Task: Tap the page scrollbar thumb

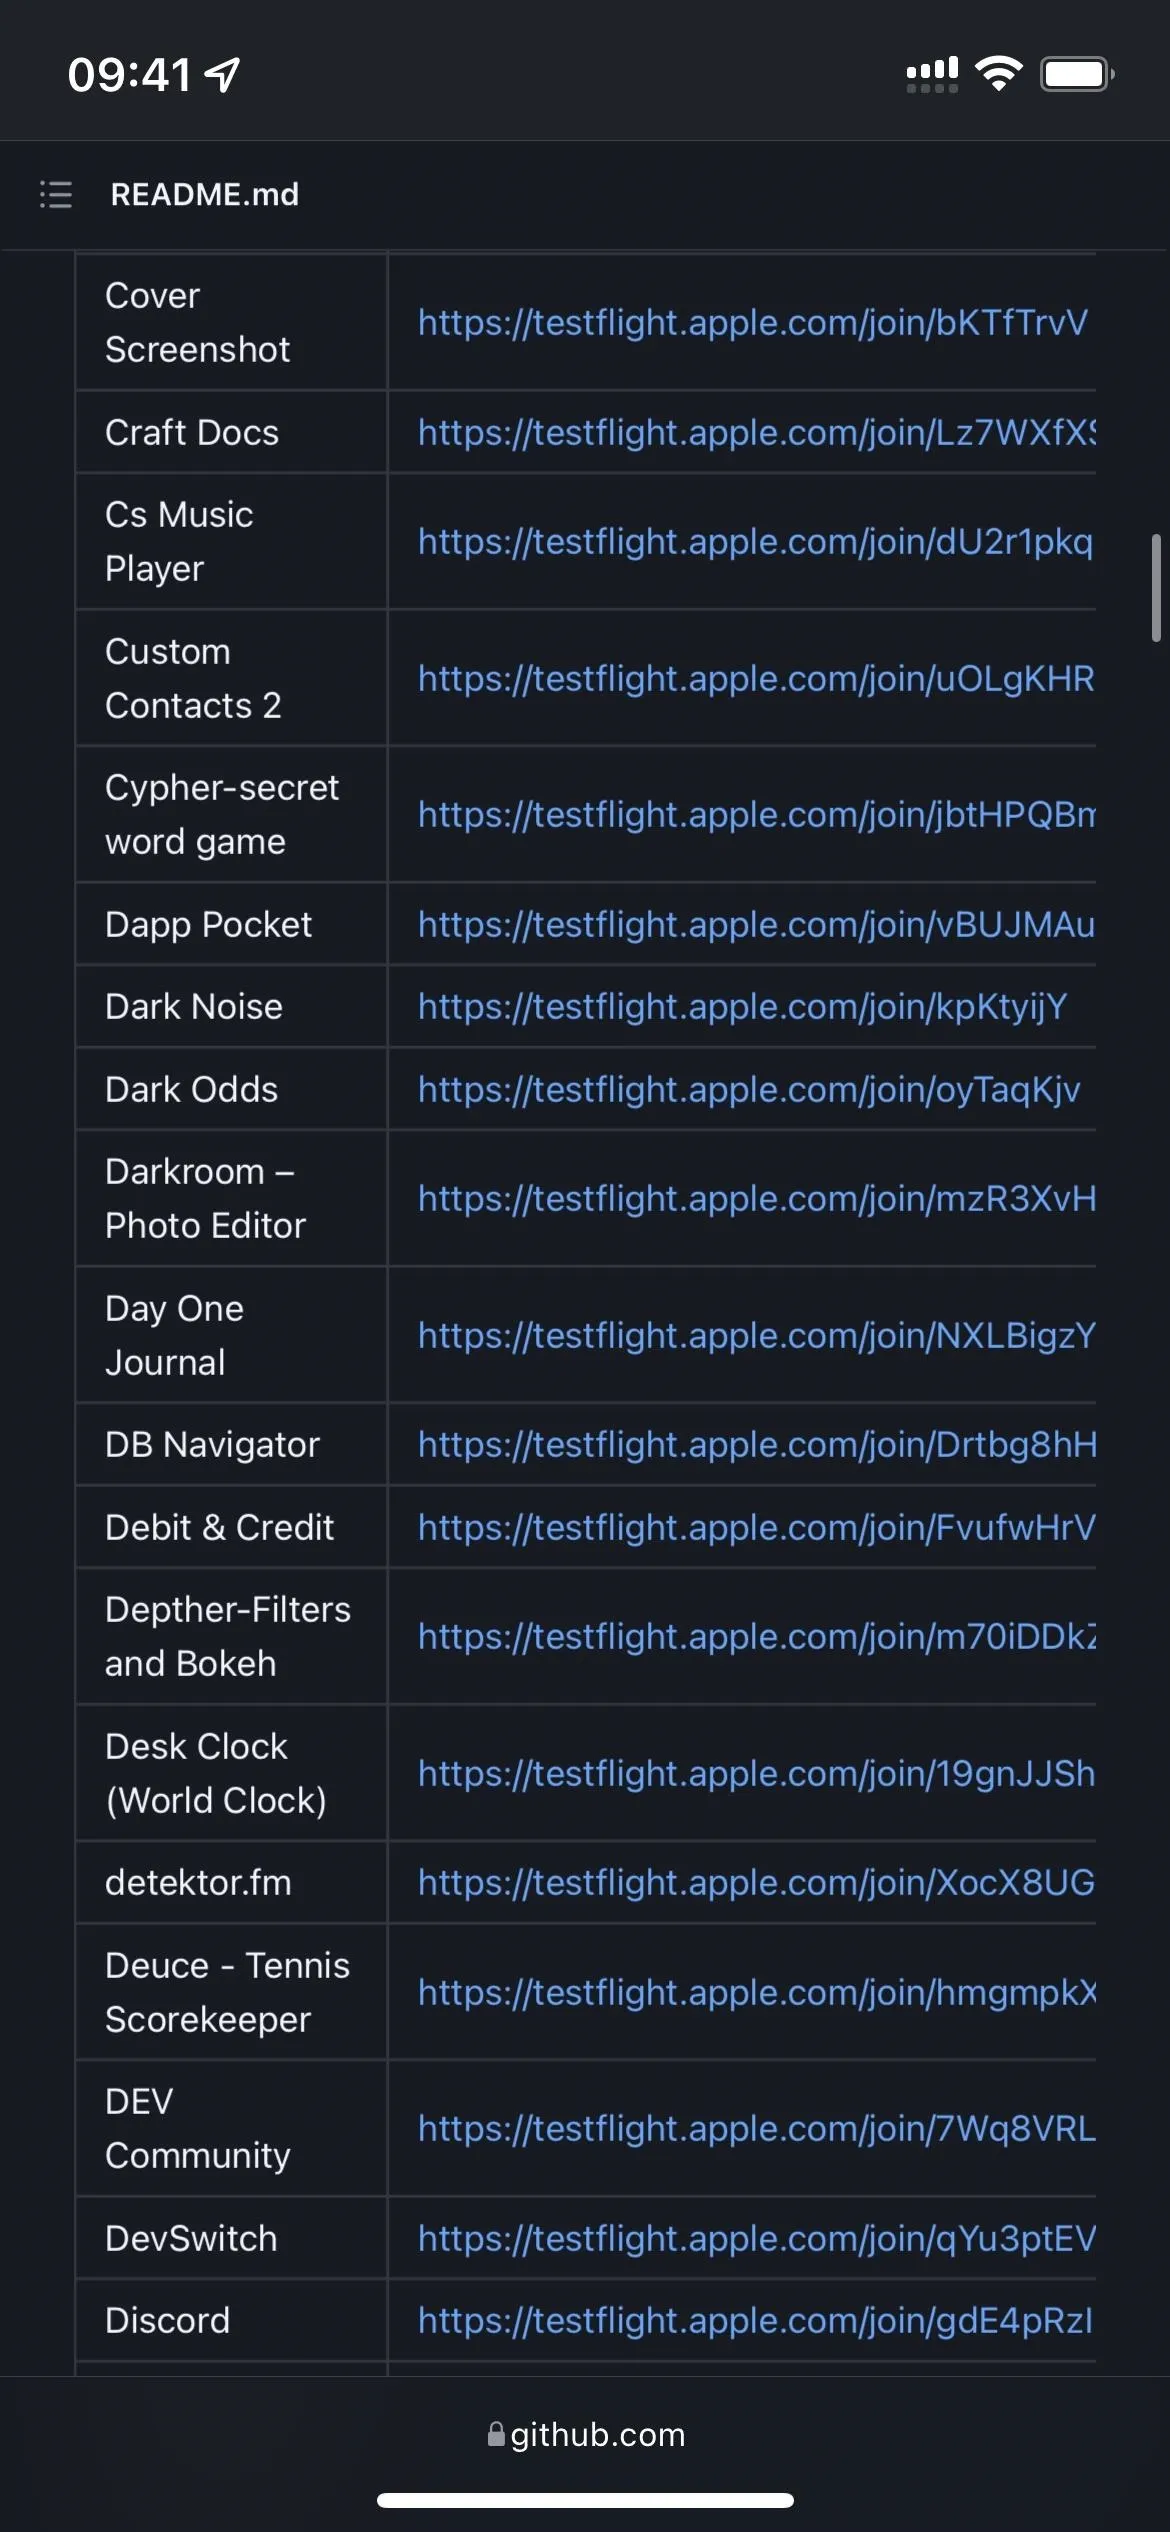Action: click(1156, 588)
